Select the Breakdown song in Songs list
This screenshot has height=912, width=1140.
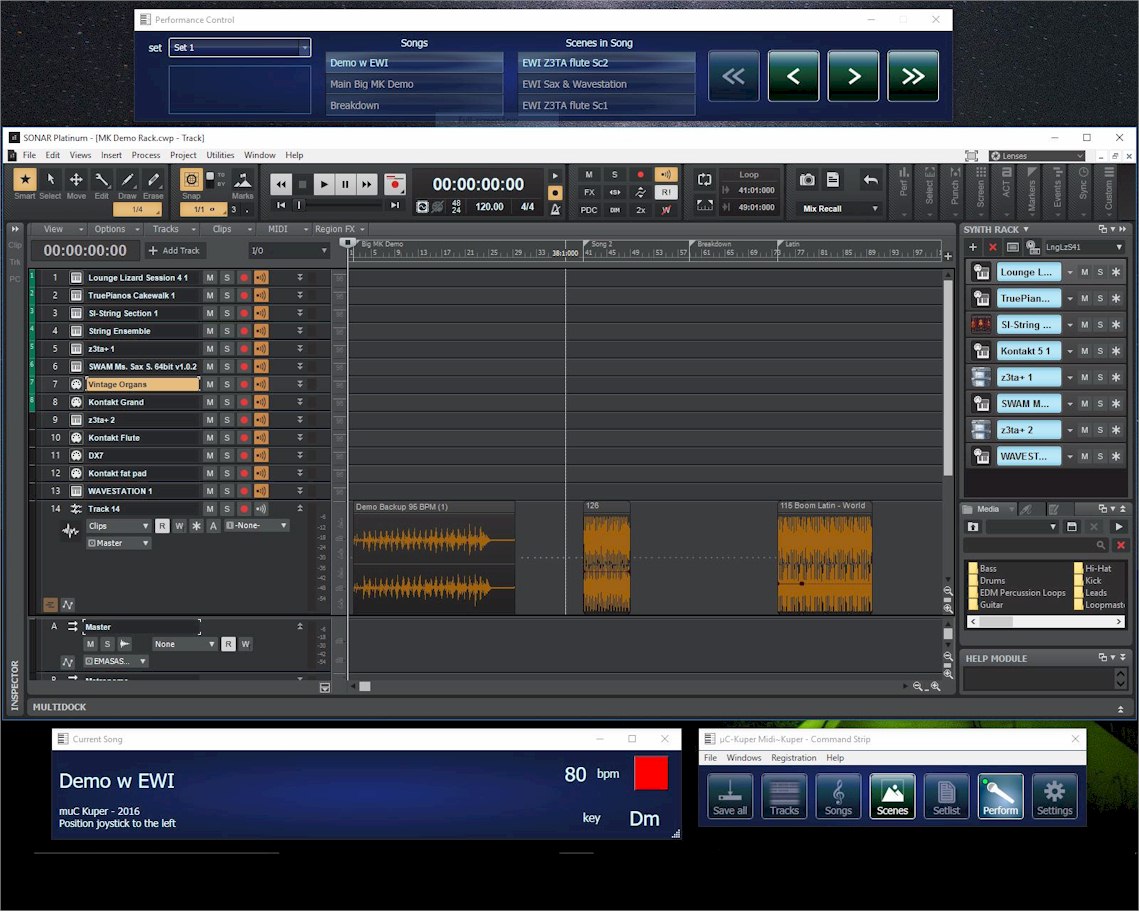[x=414, y=105]
